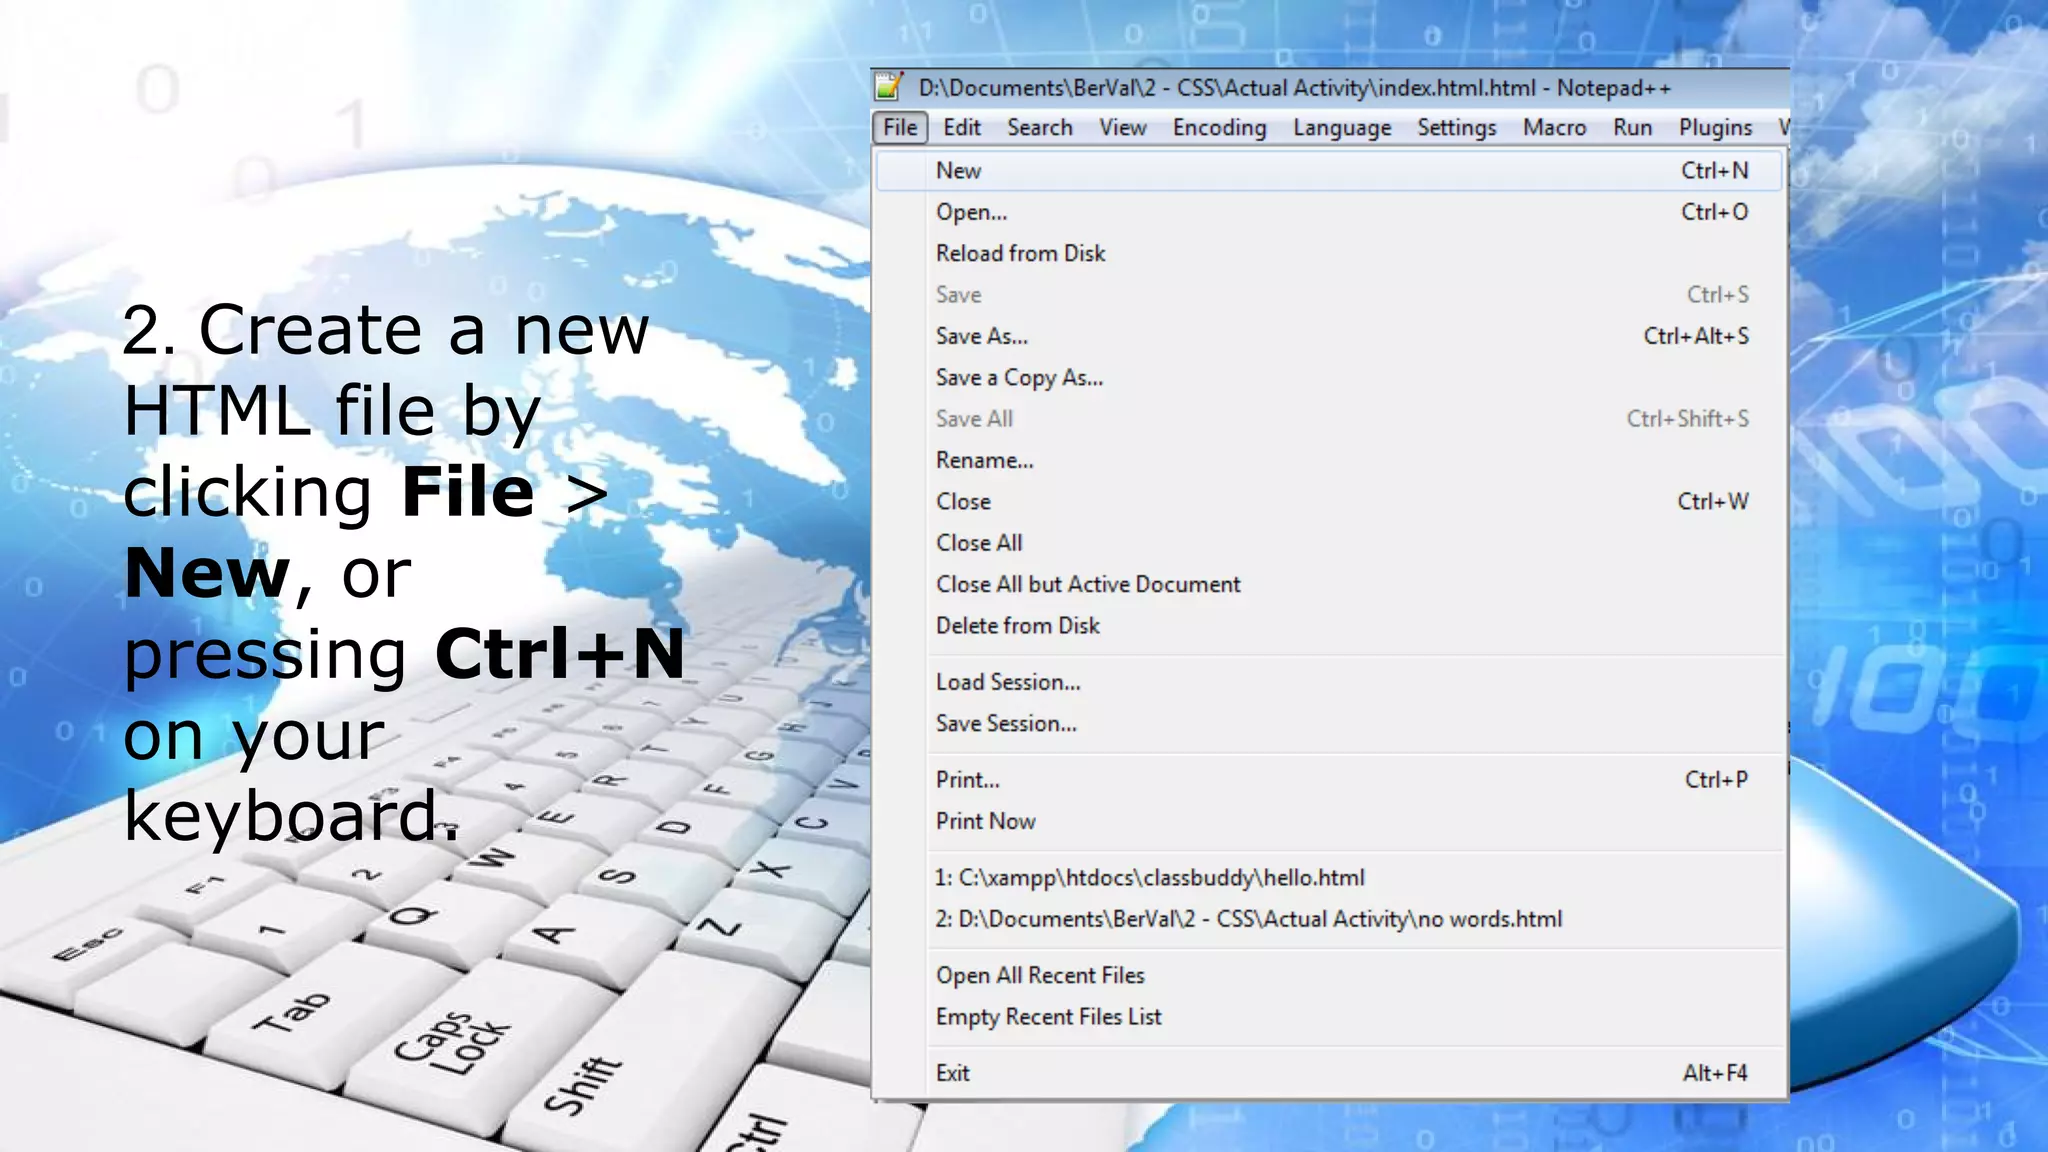The height and width of the screenshot is (1152, 2048).
Task: Select Open All Recent Files
Action: pyautogui.click(x=1039, y=976)
